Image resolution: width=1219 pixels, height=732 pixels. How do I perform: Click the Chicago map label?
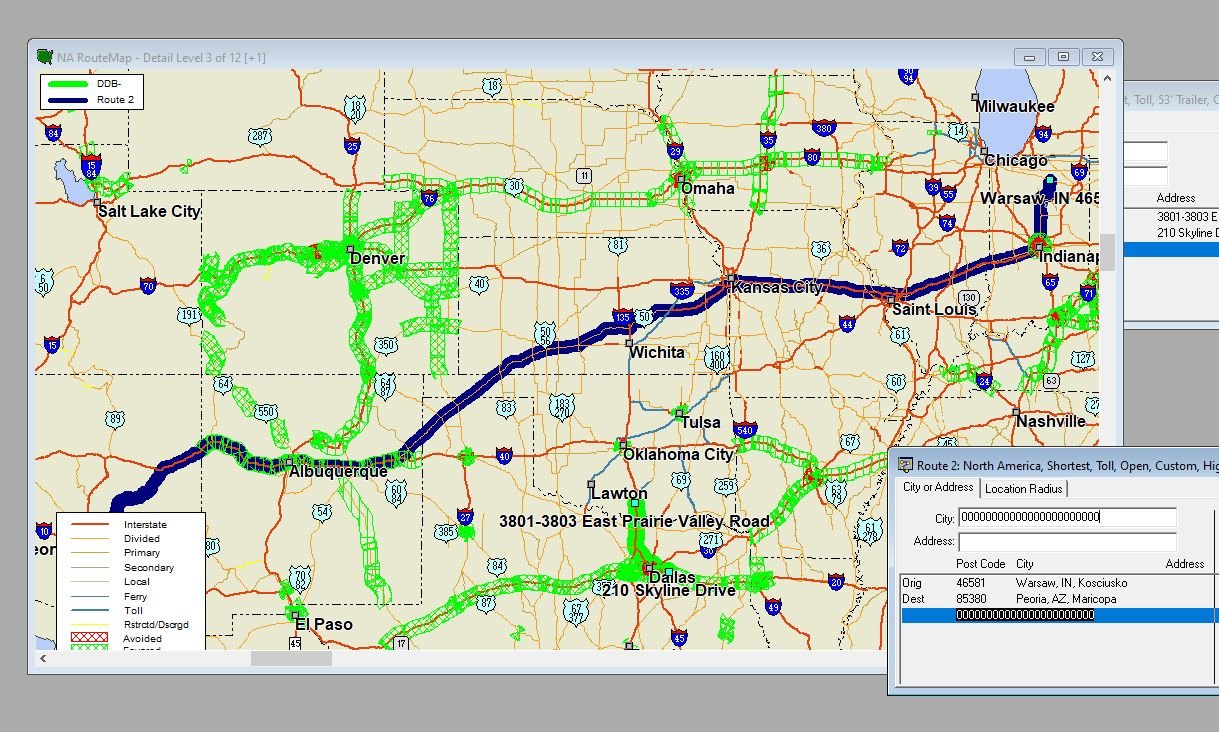1015,160
